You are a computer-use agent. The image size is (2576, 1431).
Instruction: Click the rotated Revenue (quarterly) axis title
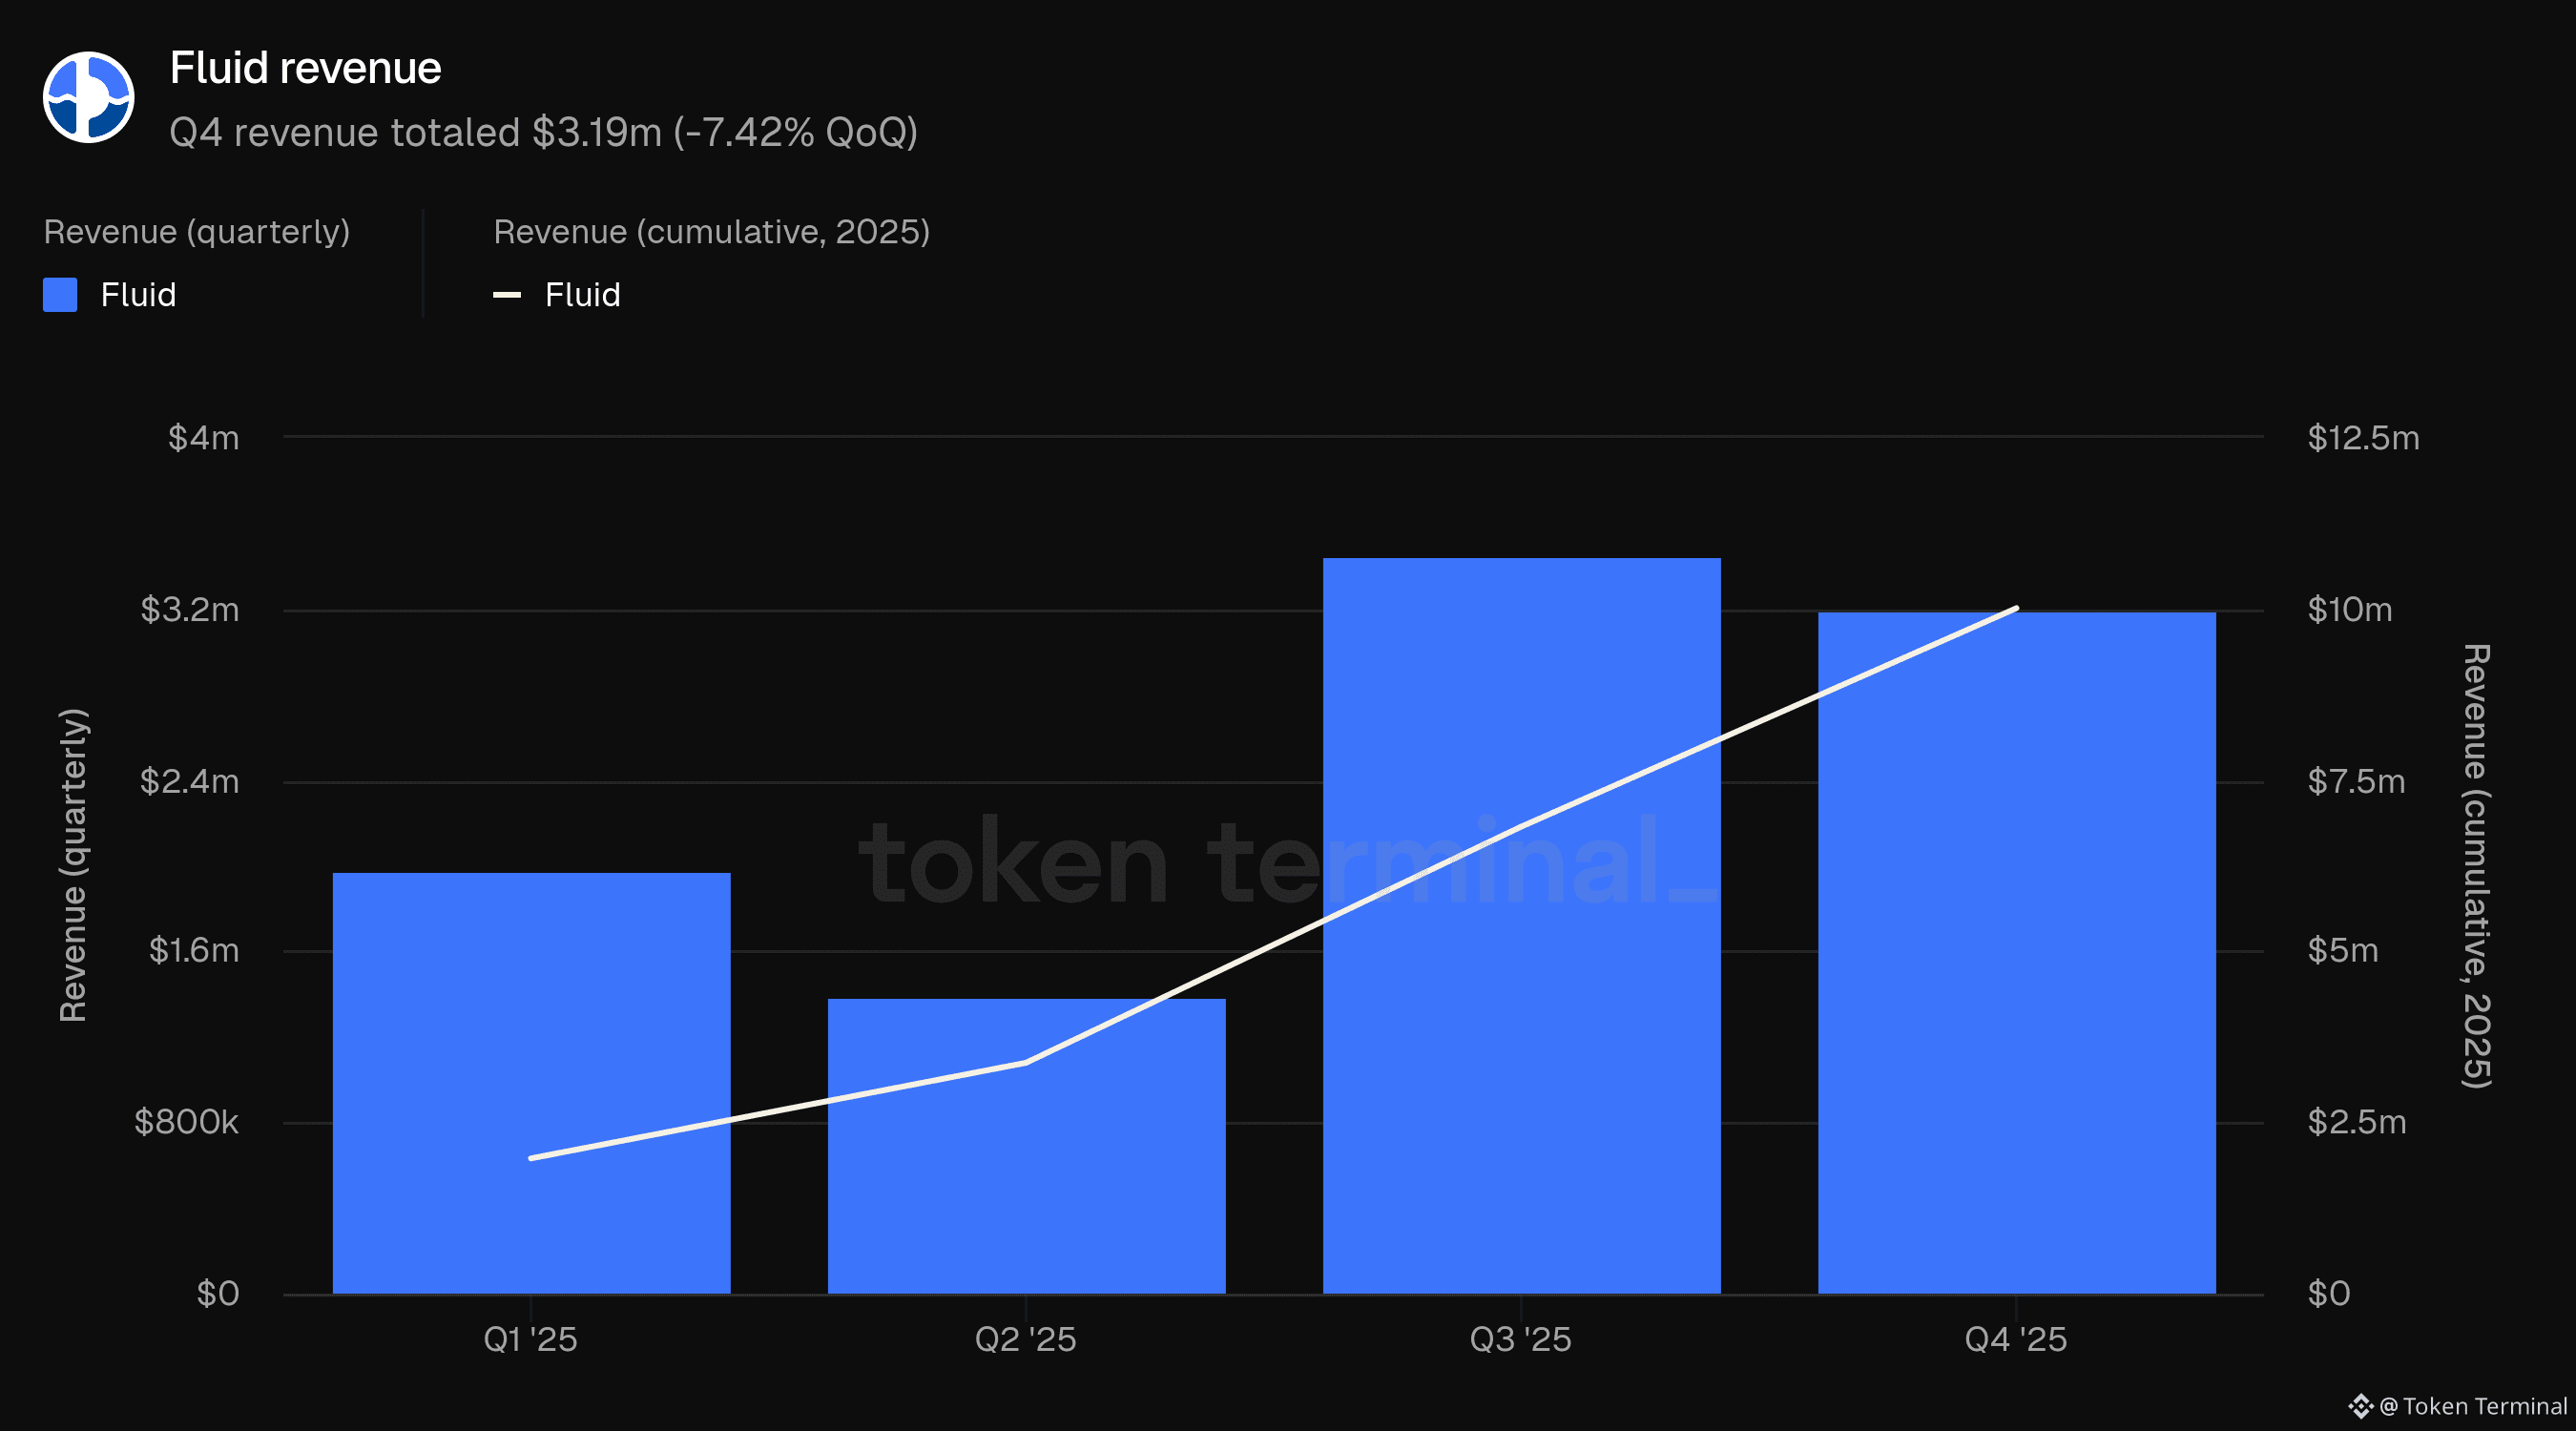point(73,865)
